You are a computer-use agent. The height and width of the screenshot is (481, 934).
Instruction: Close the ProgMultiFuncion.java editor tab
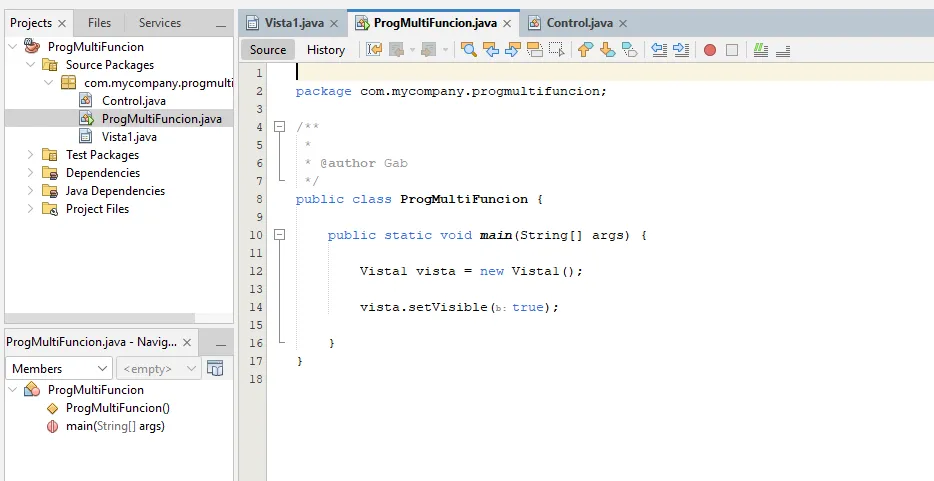507,24
